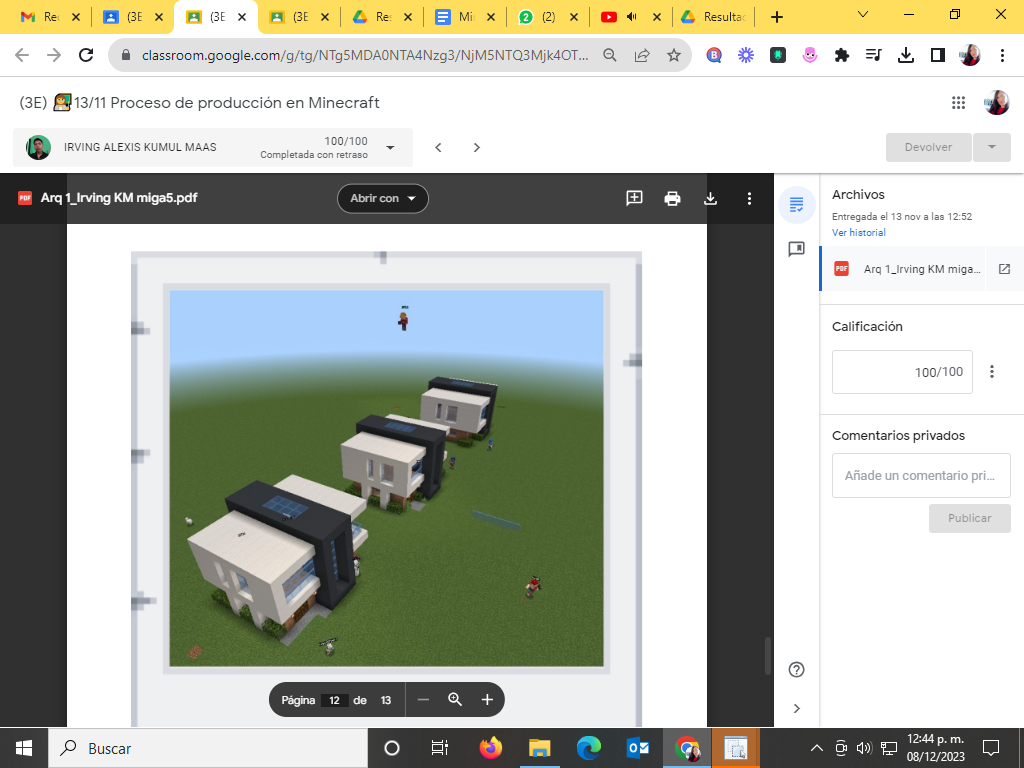Go back with the browser back arrow
This screenshot has height=768, width=1024.
[x=22, y=56]
